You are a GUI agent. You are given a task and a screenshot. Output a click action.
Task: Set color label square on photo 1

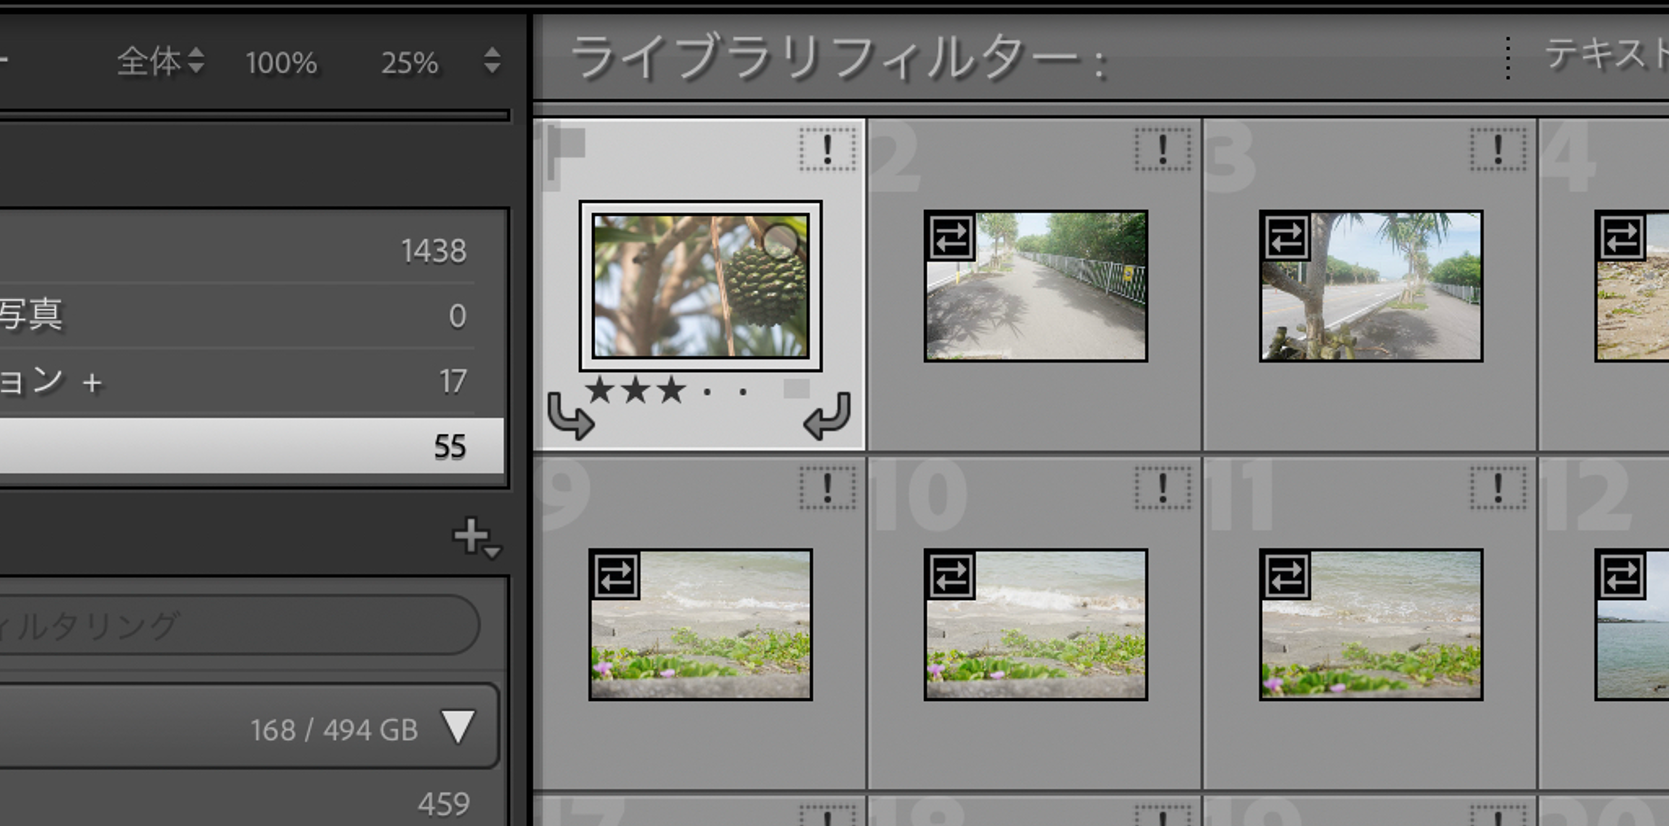(796, 389)
